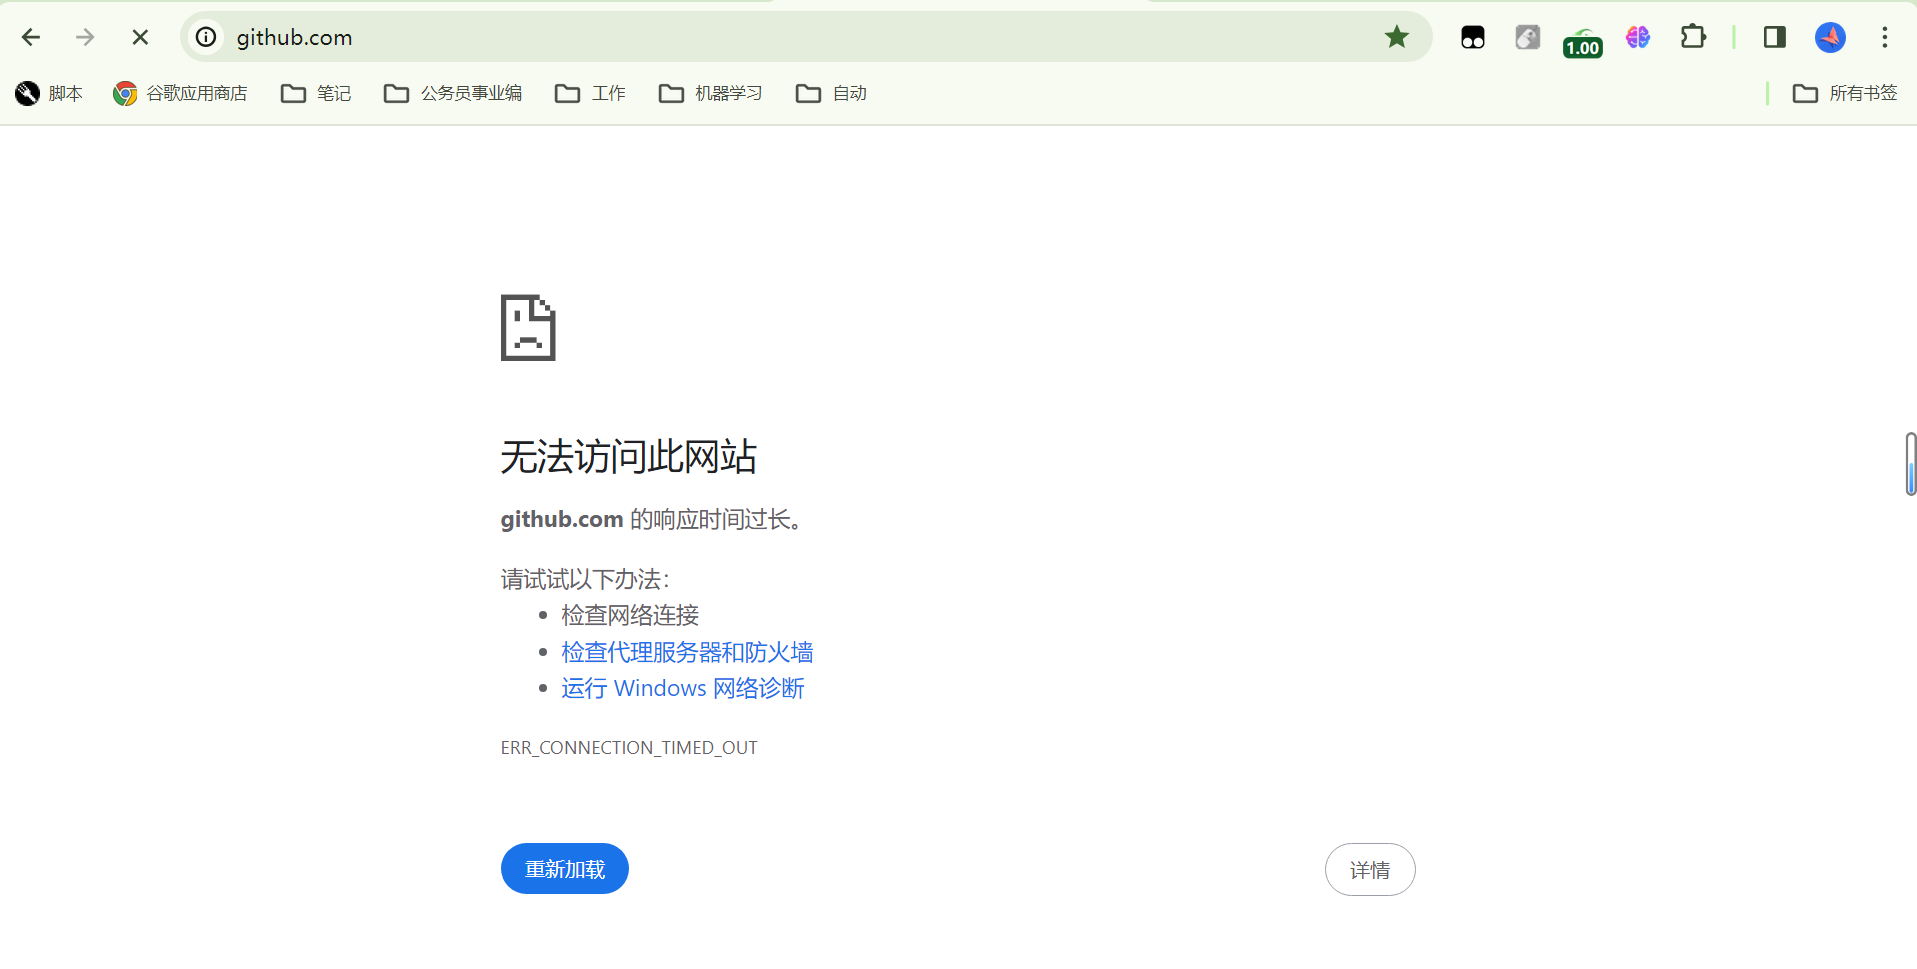Toggle the browser side panel
The image size is (1917, 969).
[x=1775, y=38]
